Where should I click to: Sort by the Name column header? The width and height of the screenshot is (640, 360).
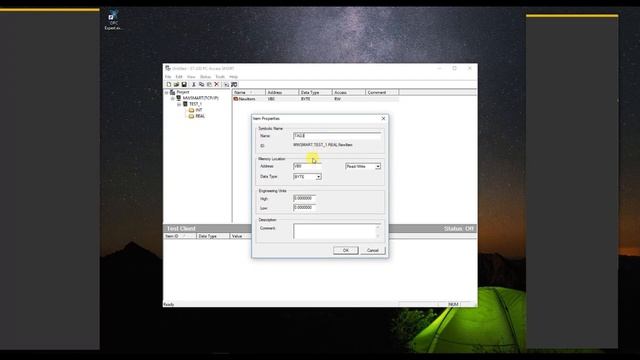click(x=249, y=93)
